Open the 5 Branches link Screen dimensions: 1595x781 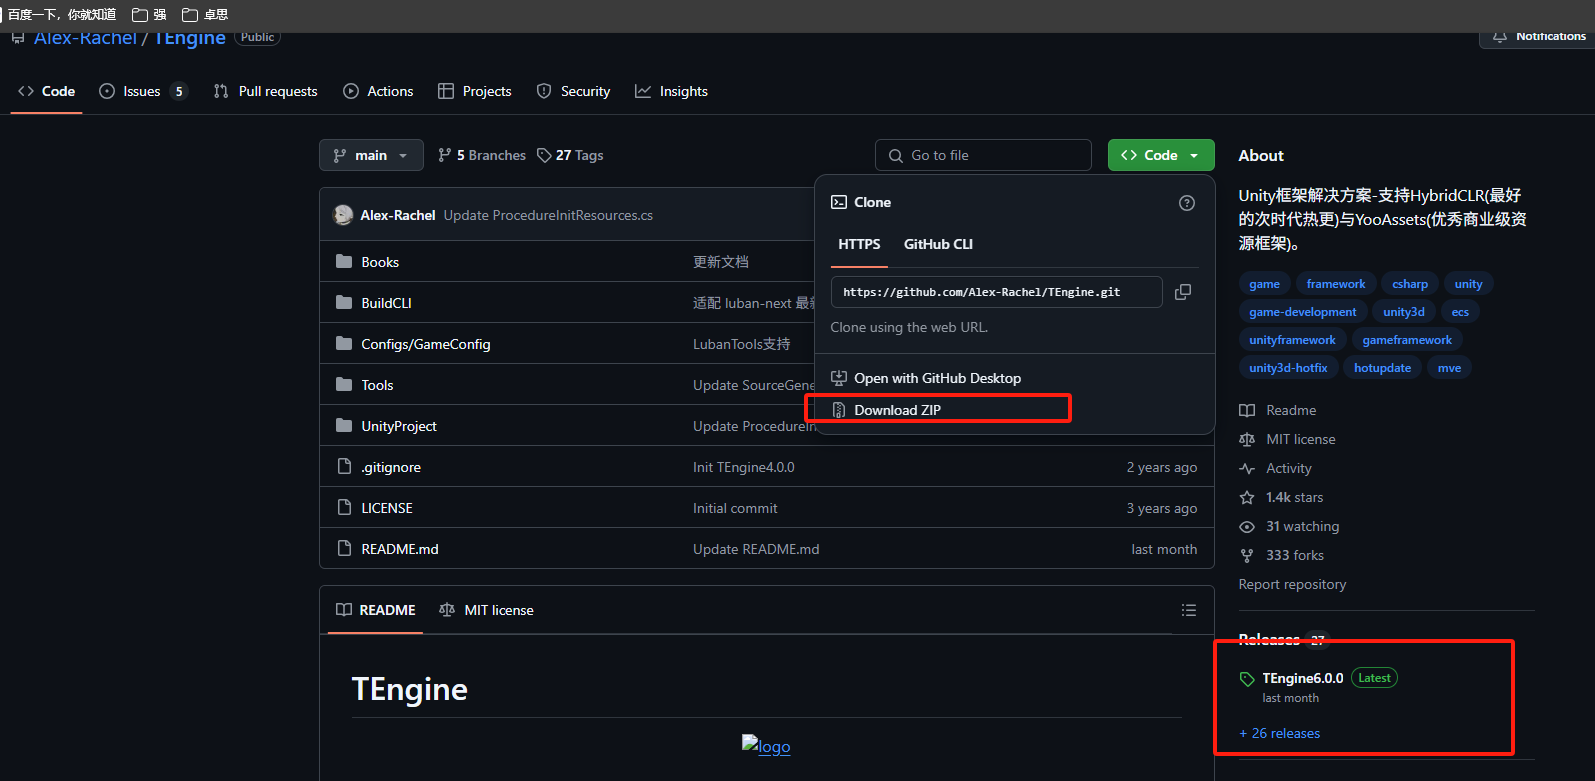coord(482,155)
